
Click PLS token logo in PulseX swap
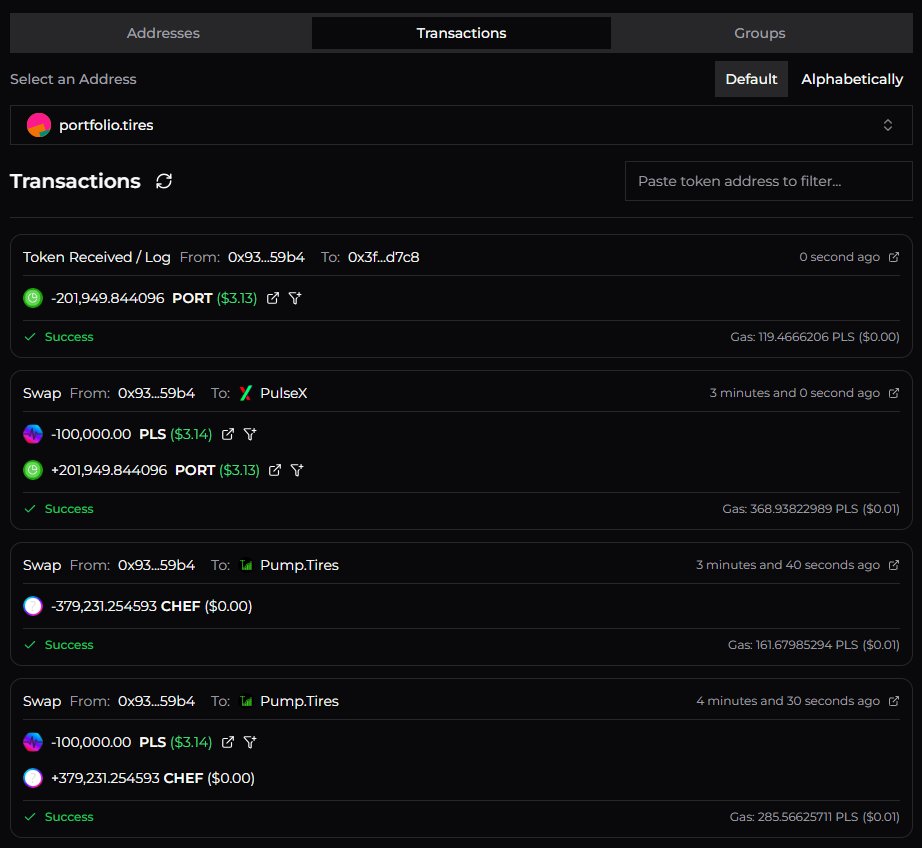click(x=33, y=434)
